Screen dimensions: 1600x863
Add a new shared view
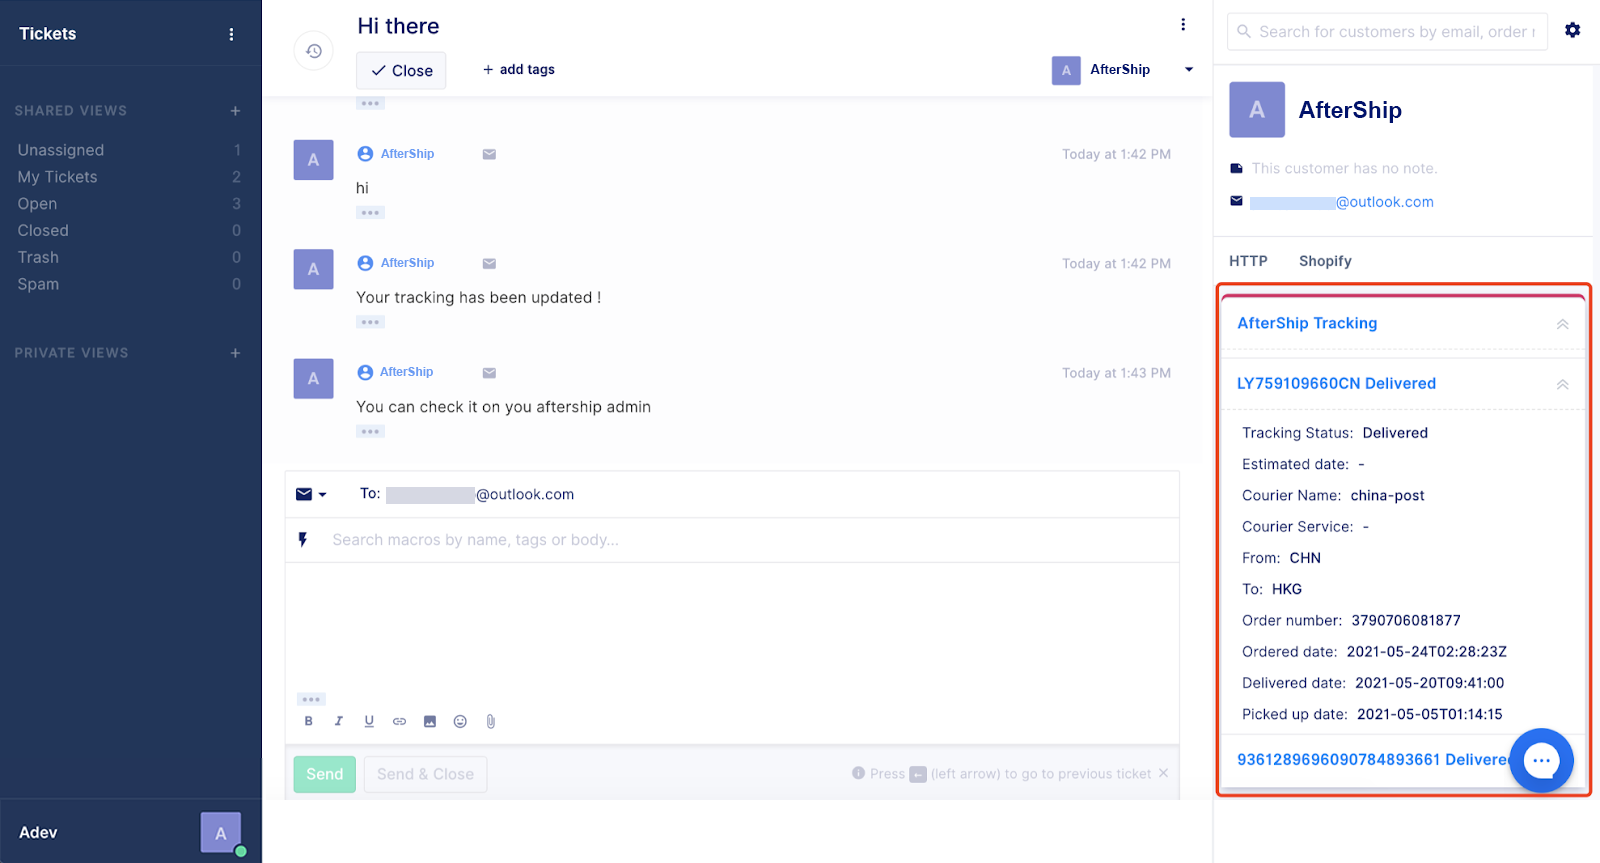235,111
